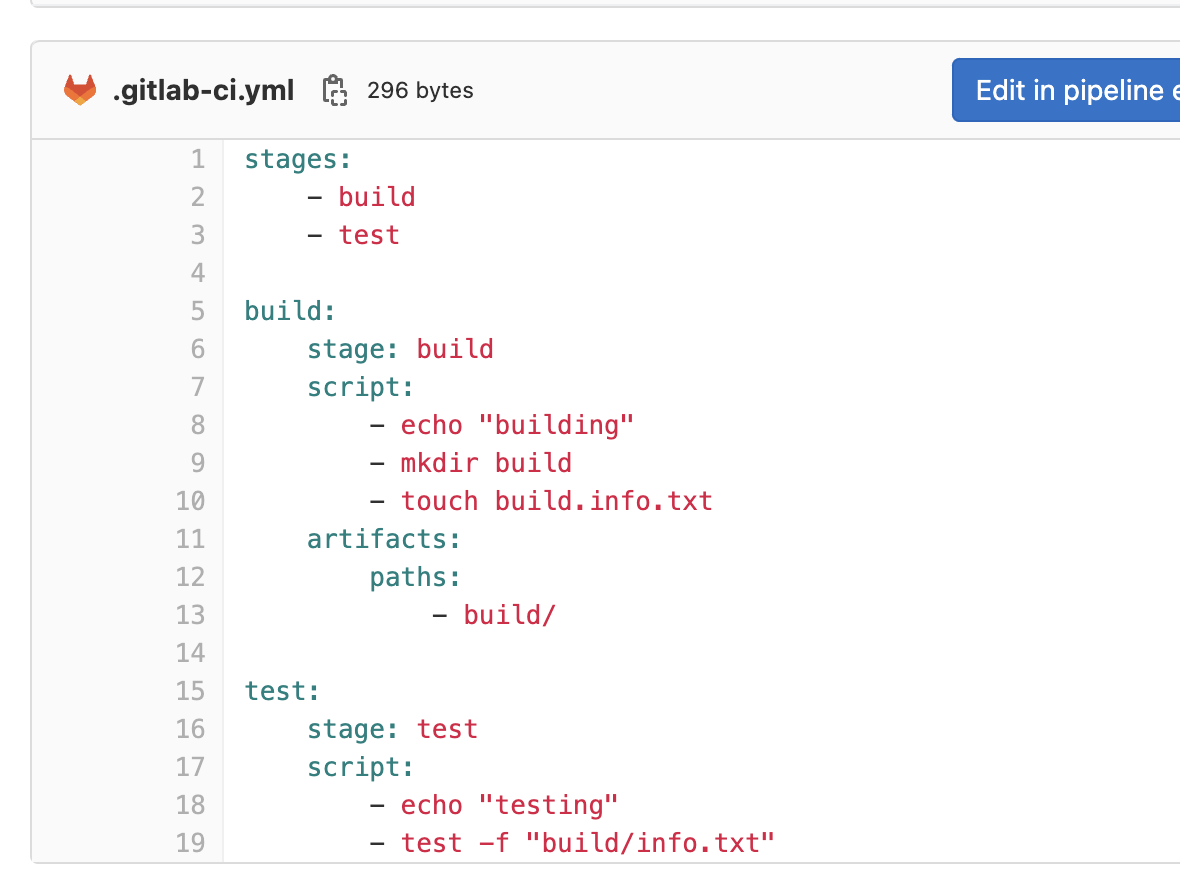This screenshot has height=886, width=1180.
Task: Click line number 10 link
Action: [x=190, y=501]
